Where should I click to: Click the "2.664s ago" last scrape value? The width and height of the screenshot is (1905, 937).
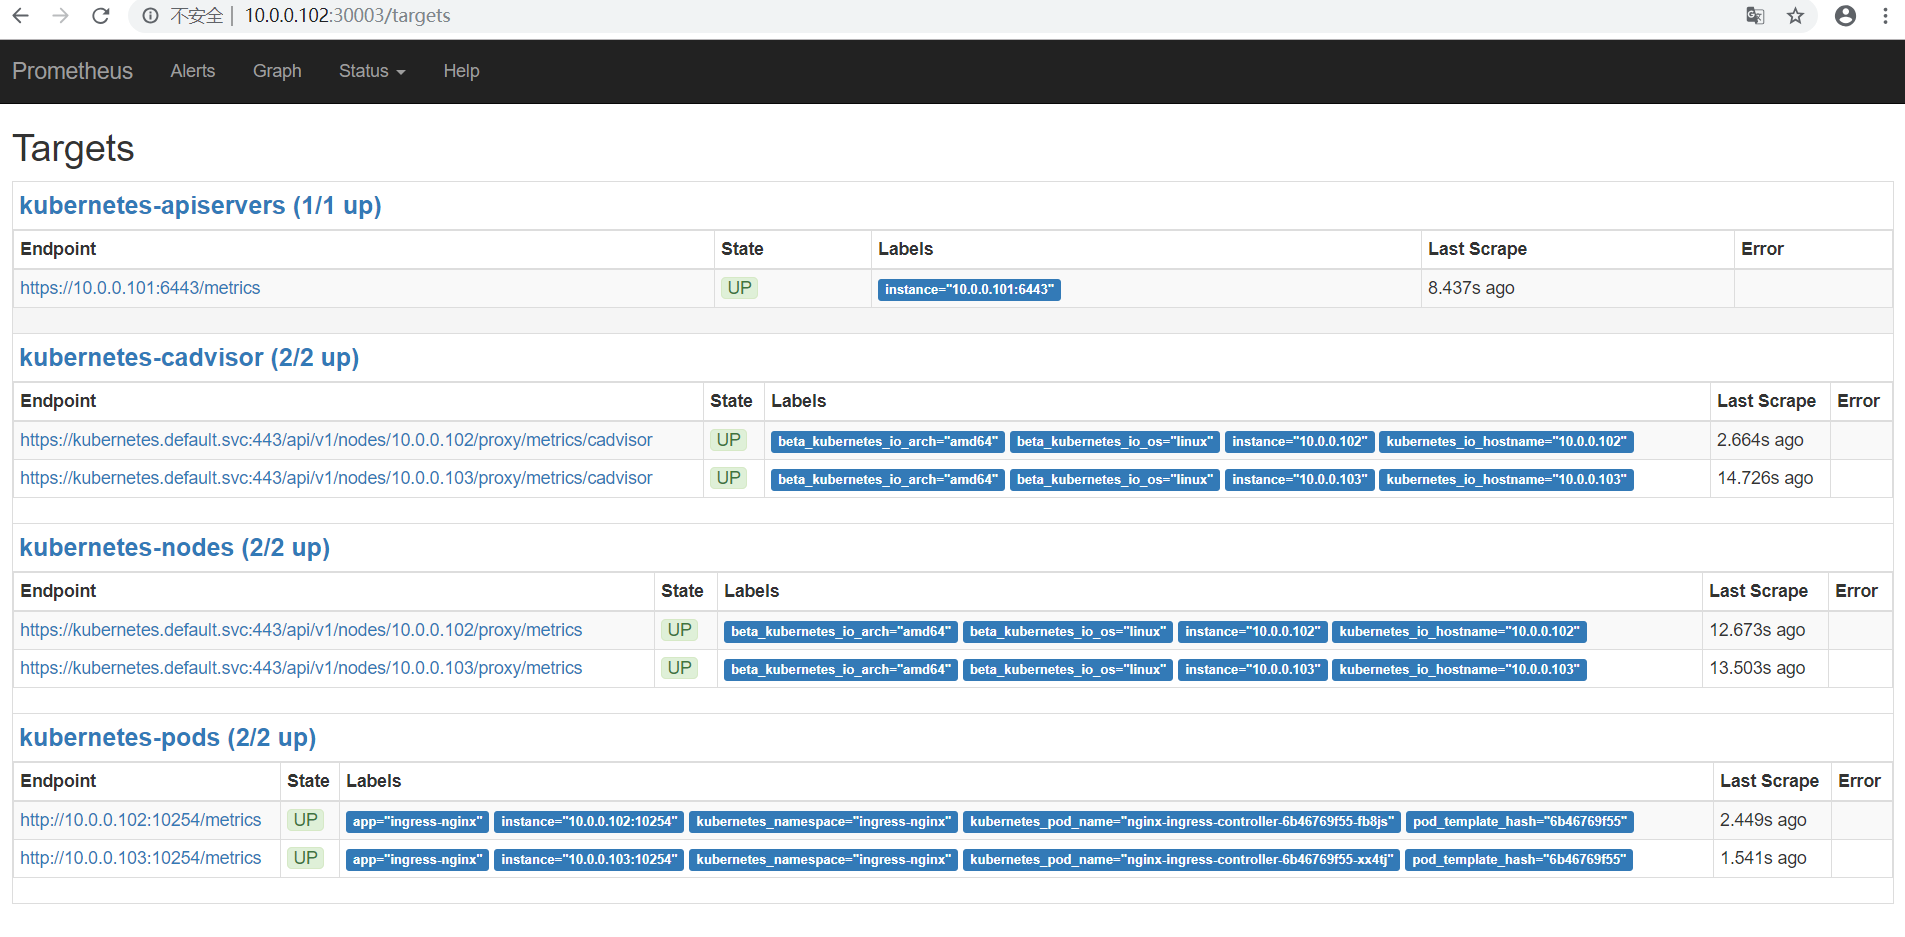click(x=1760, y=440)
